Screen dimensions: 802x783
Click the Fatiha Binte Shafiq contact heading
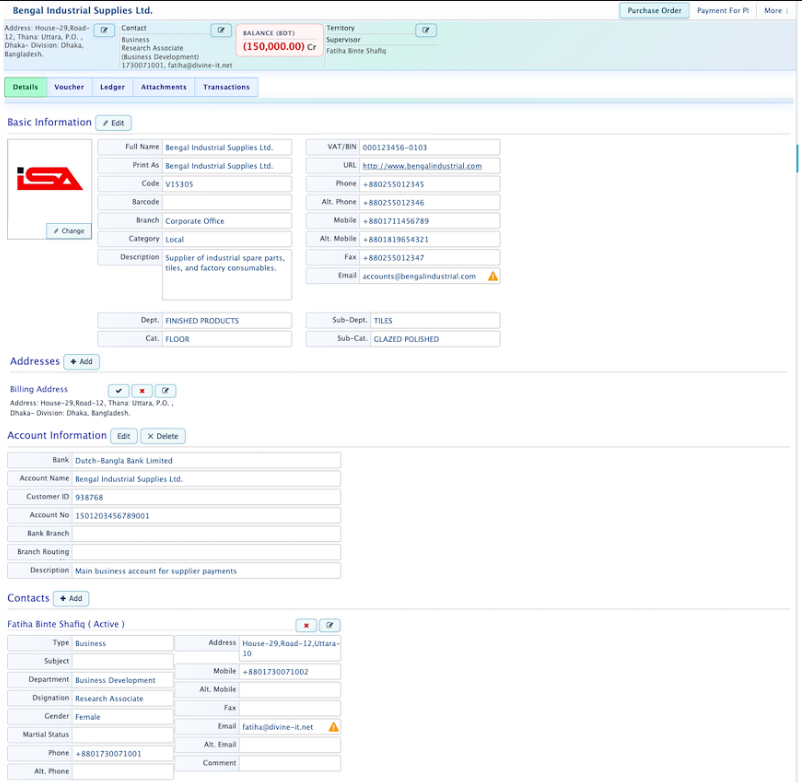point(65,624)
